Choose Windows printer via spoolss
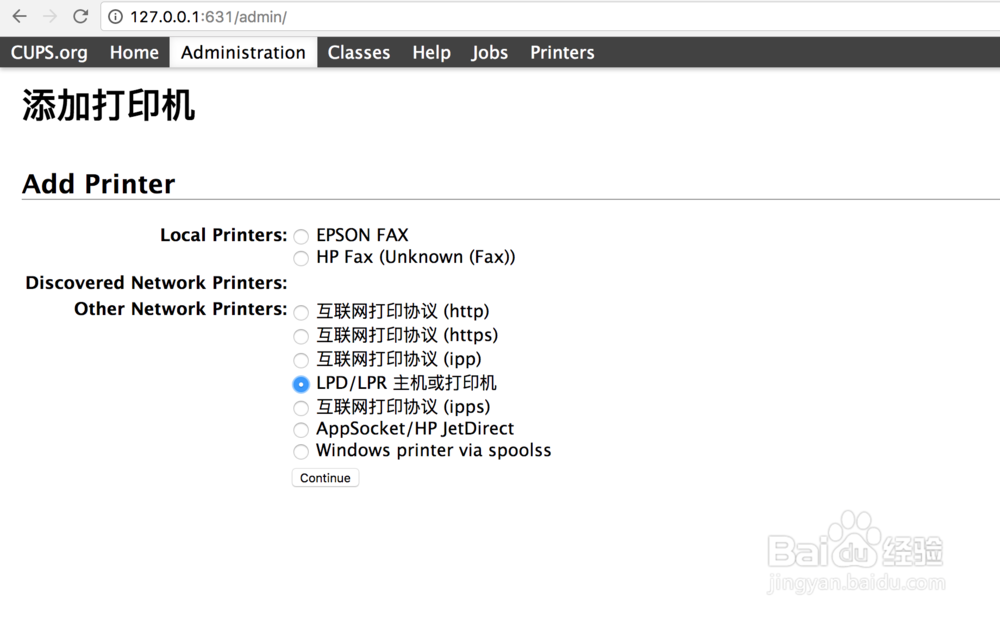The height and width of the screenshot is (617, 1000). (301, 452)
